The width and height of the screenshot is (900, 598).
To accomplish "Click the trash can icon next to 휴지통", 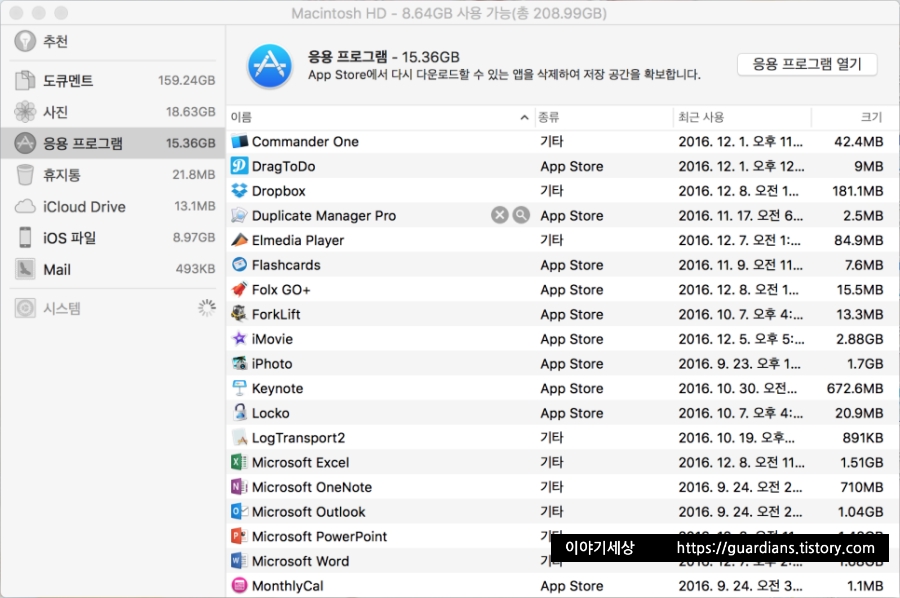I will [x=25, y=174].
